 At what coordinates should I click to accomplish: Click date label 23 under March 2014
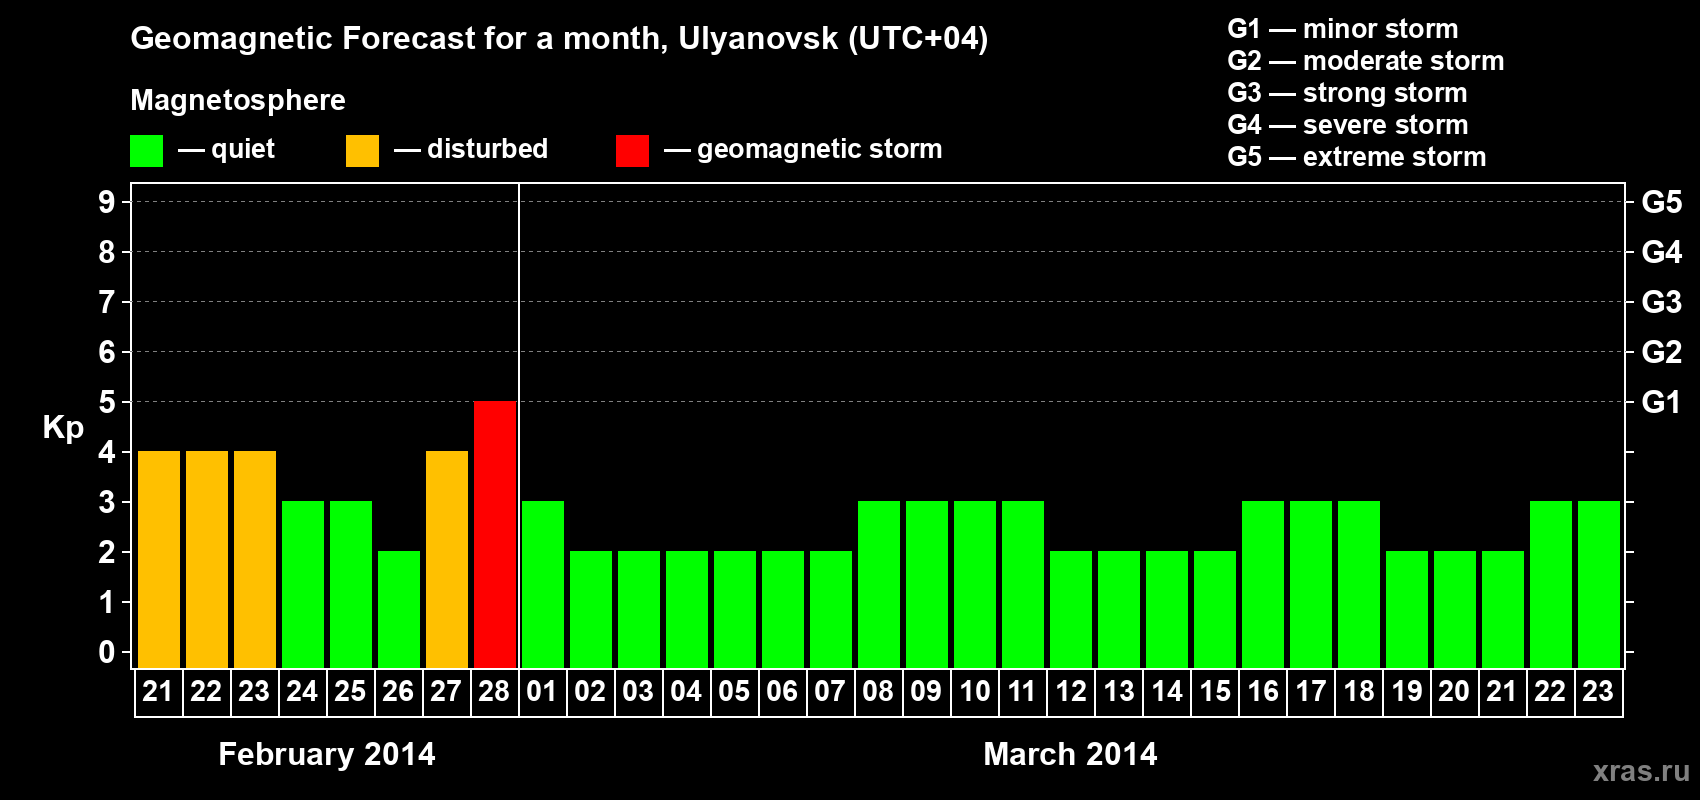[x=1598, y=691]
